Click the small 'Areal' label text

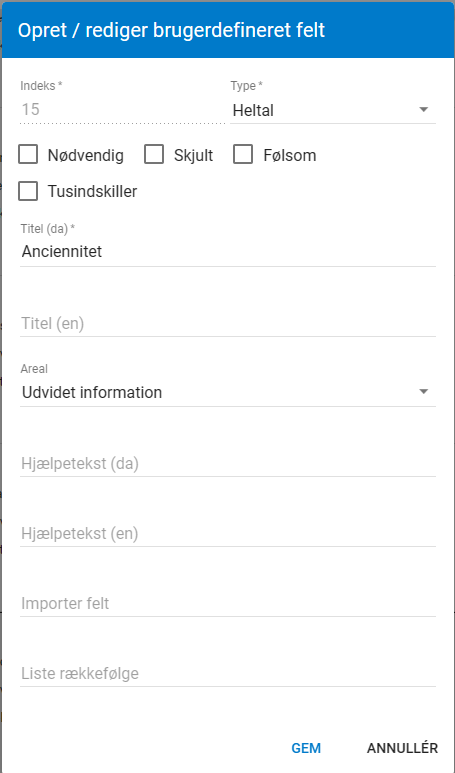(x=34, y=369)
